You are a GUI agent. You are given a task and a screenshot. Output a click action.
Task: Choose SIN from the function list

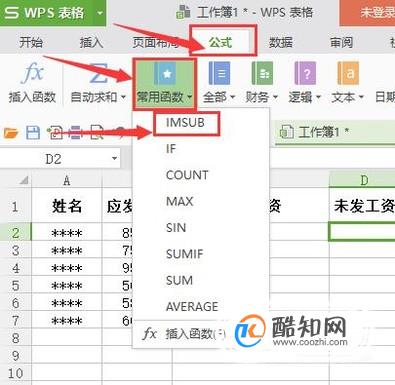tap(176, 228)
